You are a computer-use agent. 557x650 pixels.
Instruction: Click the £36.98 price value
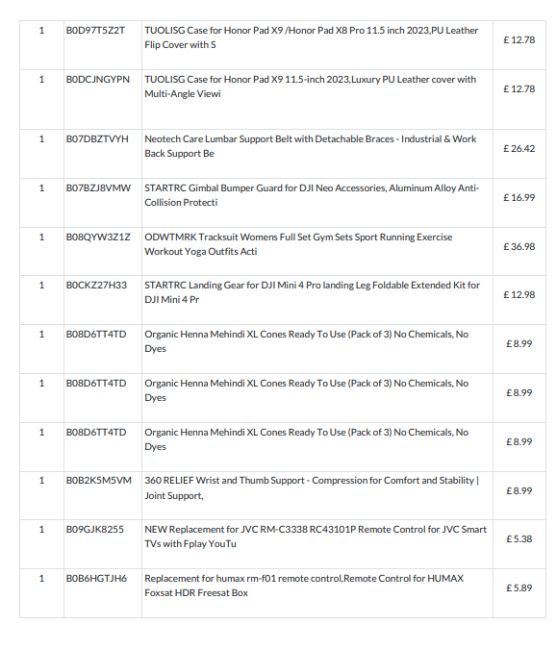519,246
